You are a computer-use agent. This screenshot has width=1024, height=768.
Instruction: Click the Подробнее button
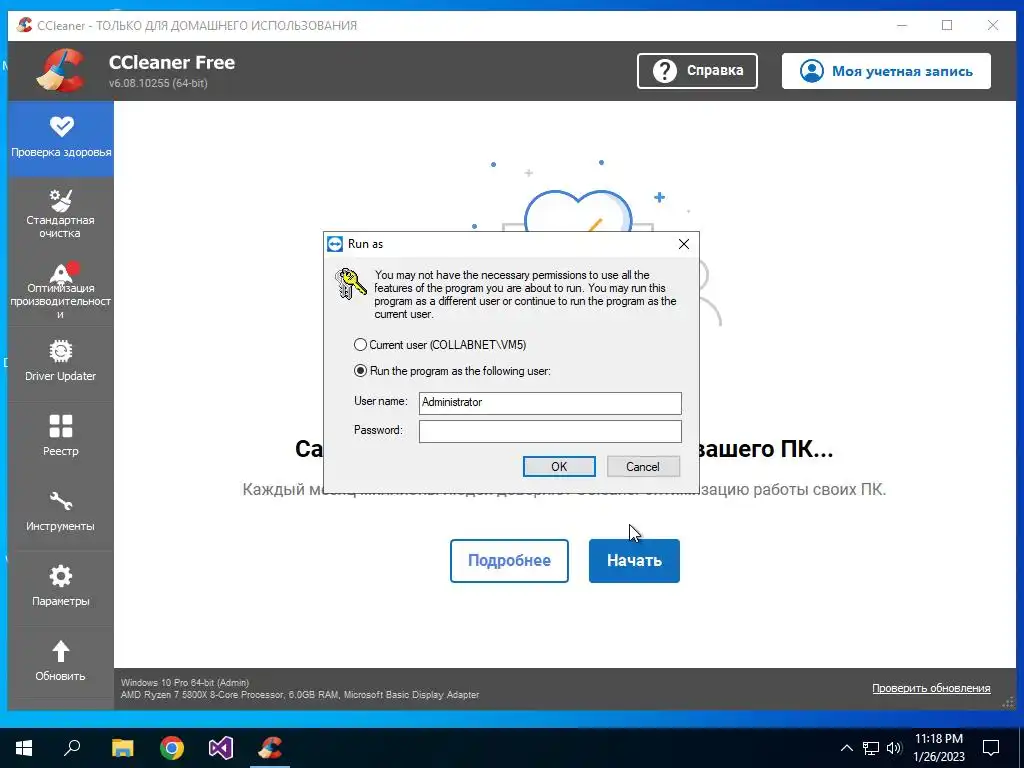(509, 560)
